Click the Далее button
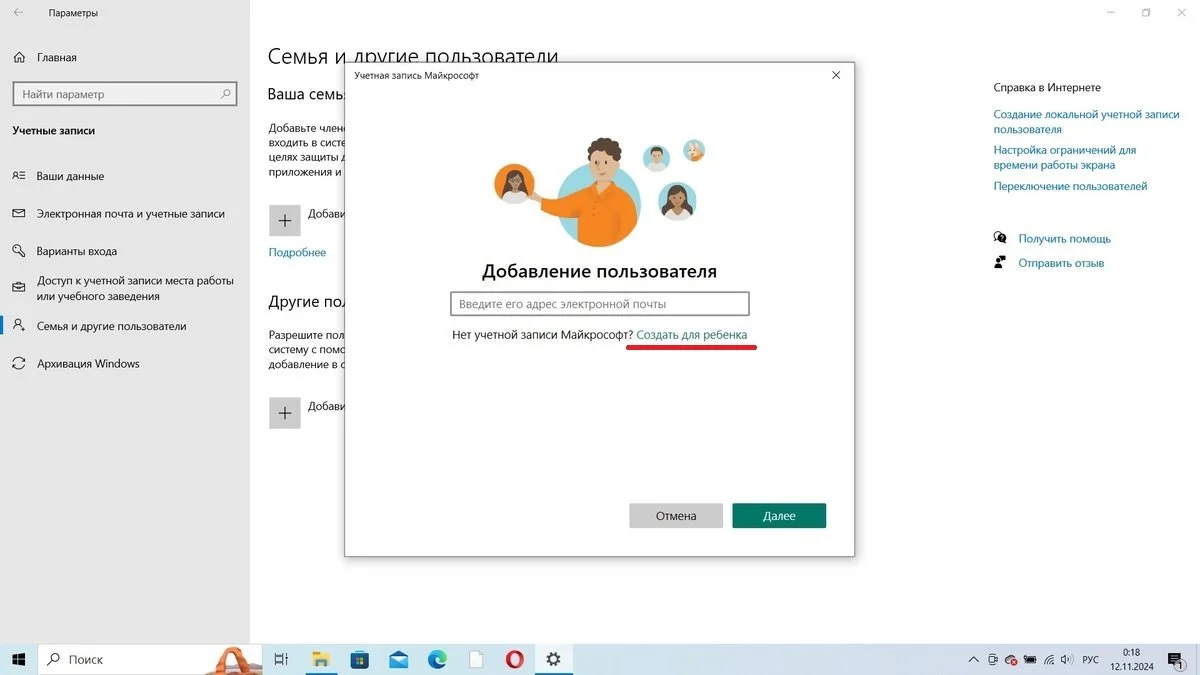This screenshot has height=675, width=1200. tap(779, 516)
